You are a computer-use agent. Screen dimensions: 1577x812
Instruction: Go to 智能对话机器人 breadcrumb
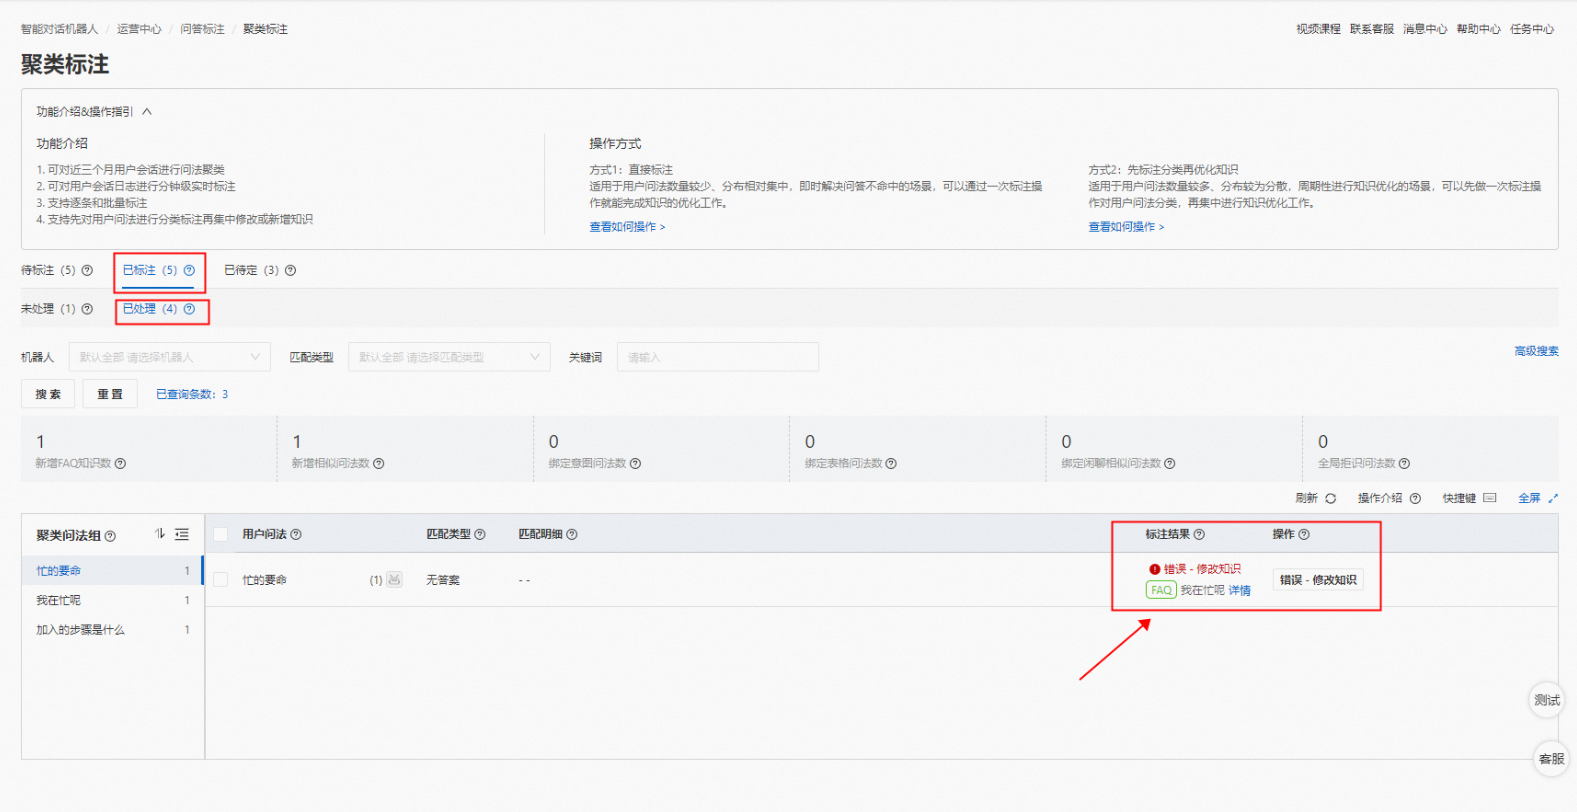coord(60,29)
